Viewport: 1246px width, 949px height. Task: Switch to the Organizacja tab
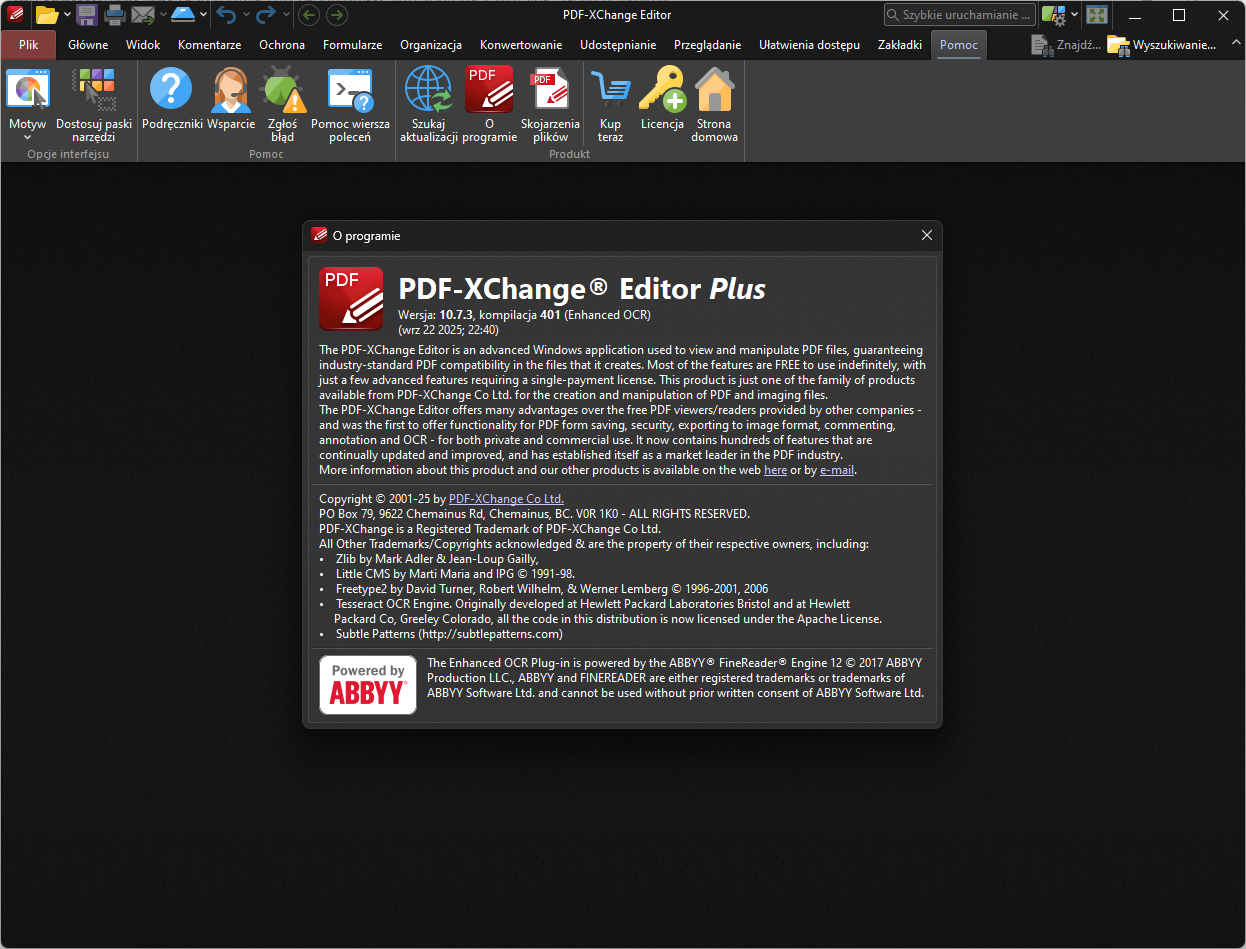click(431, 44)
